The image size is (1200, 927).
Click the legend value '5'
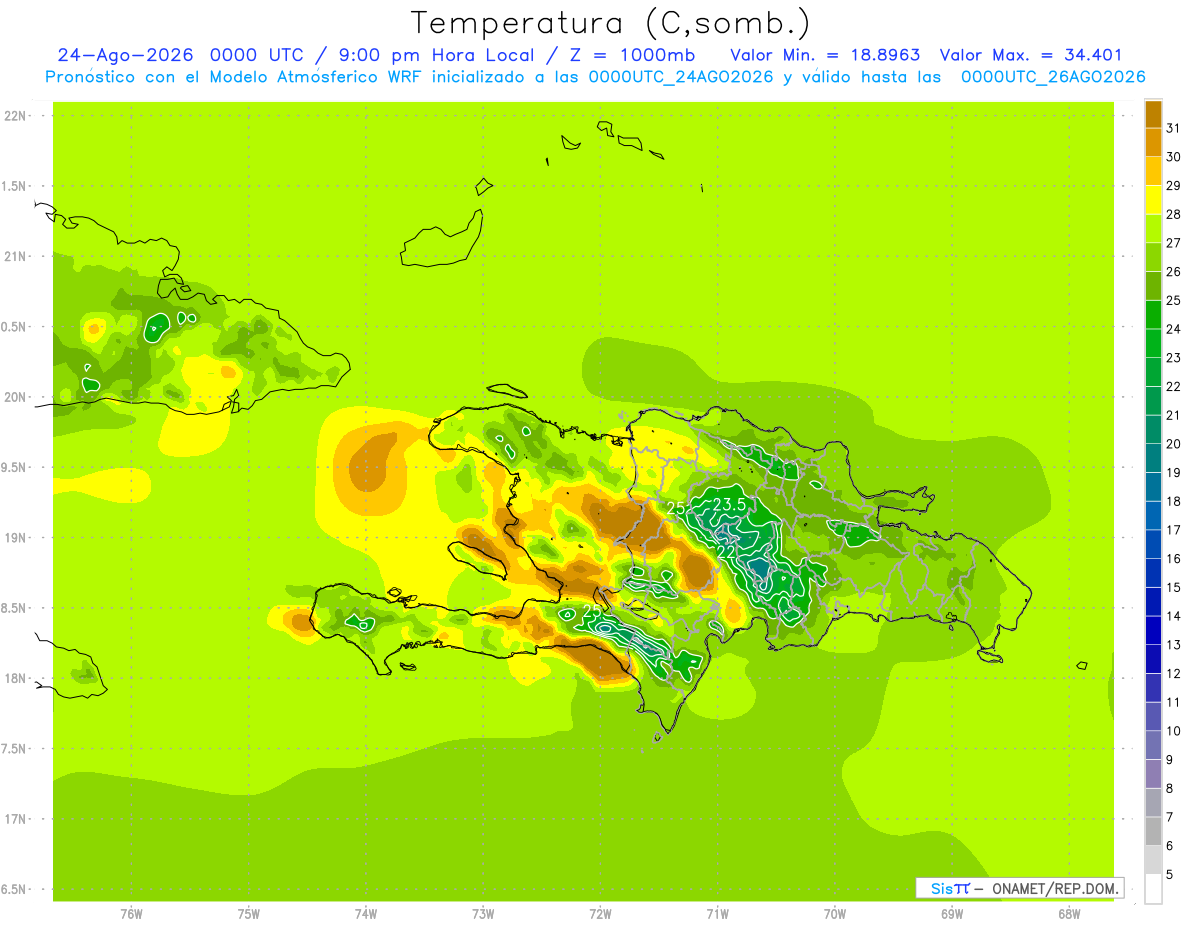coord(1171,874)
